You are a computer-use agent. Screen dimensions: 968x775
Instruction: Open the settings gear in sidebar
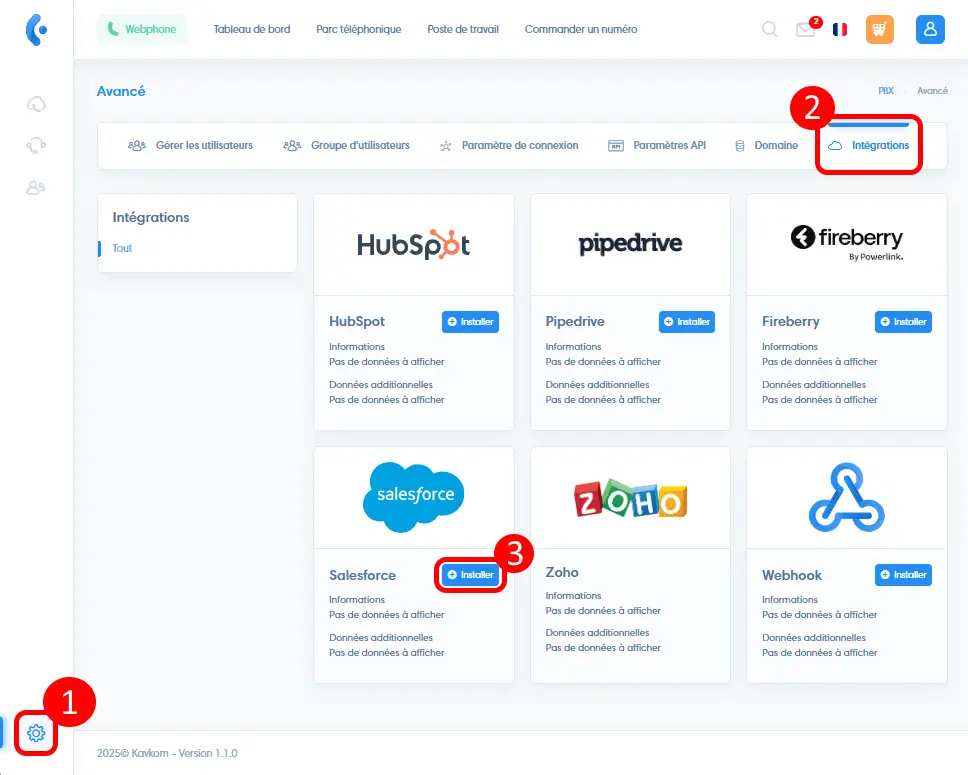(37, 733)
